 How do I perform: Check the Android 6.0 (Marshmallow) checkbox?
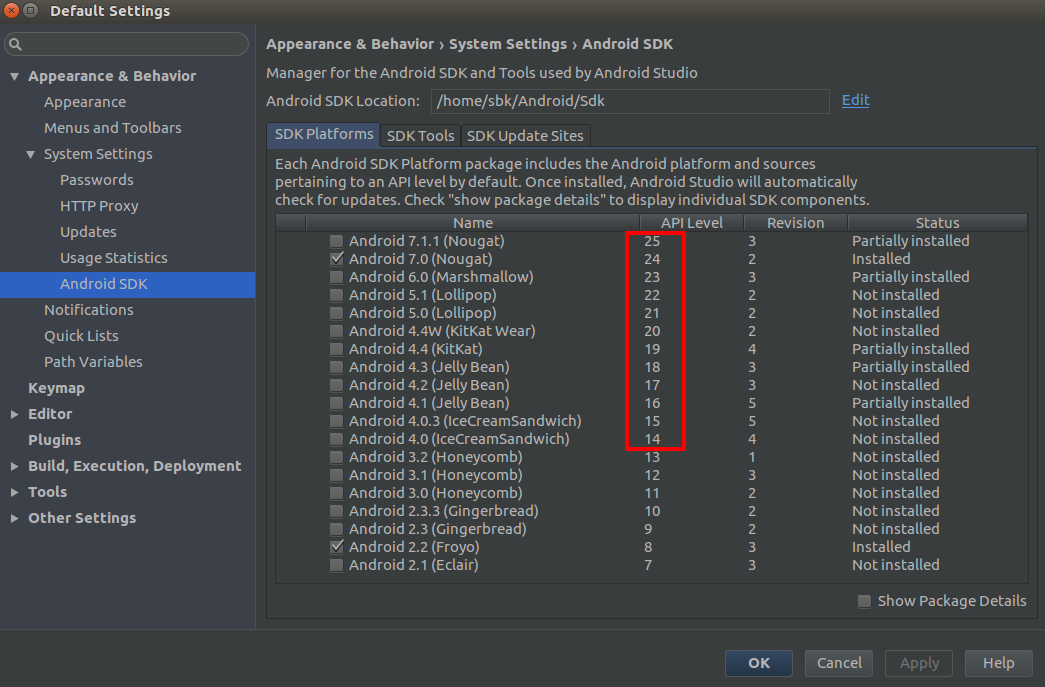coord(337,277)
